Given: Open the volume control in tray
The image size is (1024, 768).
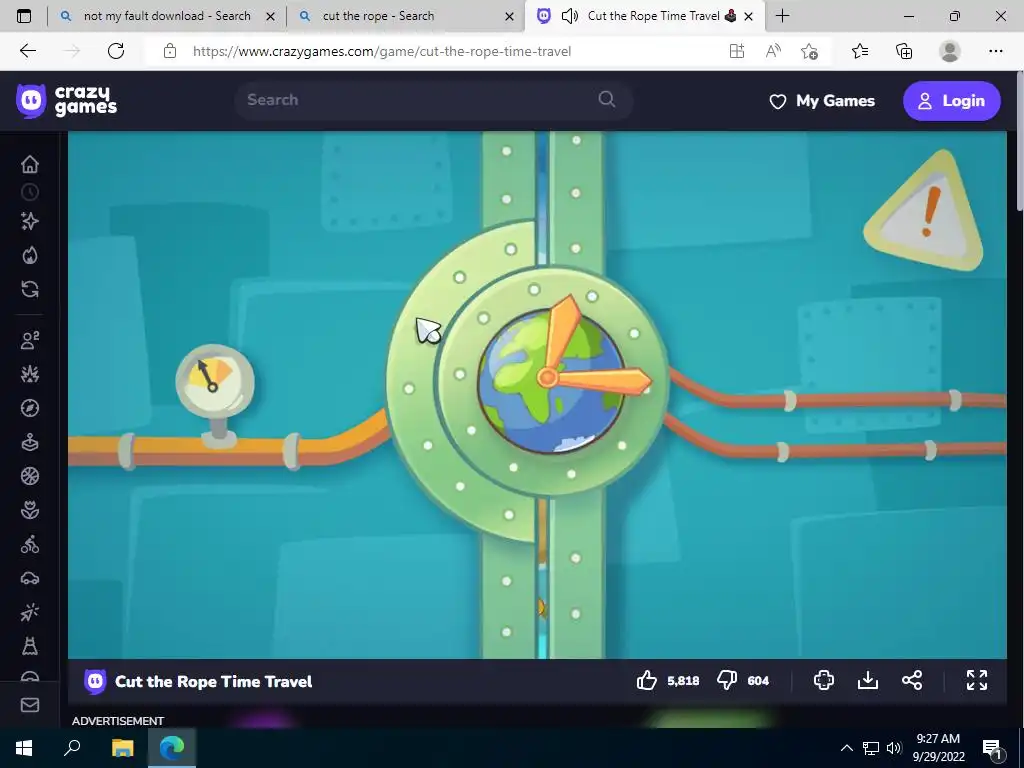Looking at the screenshot, I should pyautogui.click(x=894, y=748).
